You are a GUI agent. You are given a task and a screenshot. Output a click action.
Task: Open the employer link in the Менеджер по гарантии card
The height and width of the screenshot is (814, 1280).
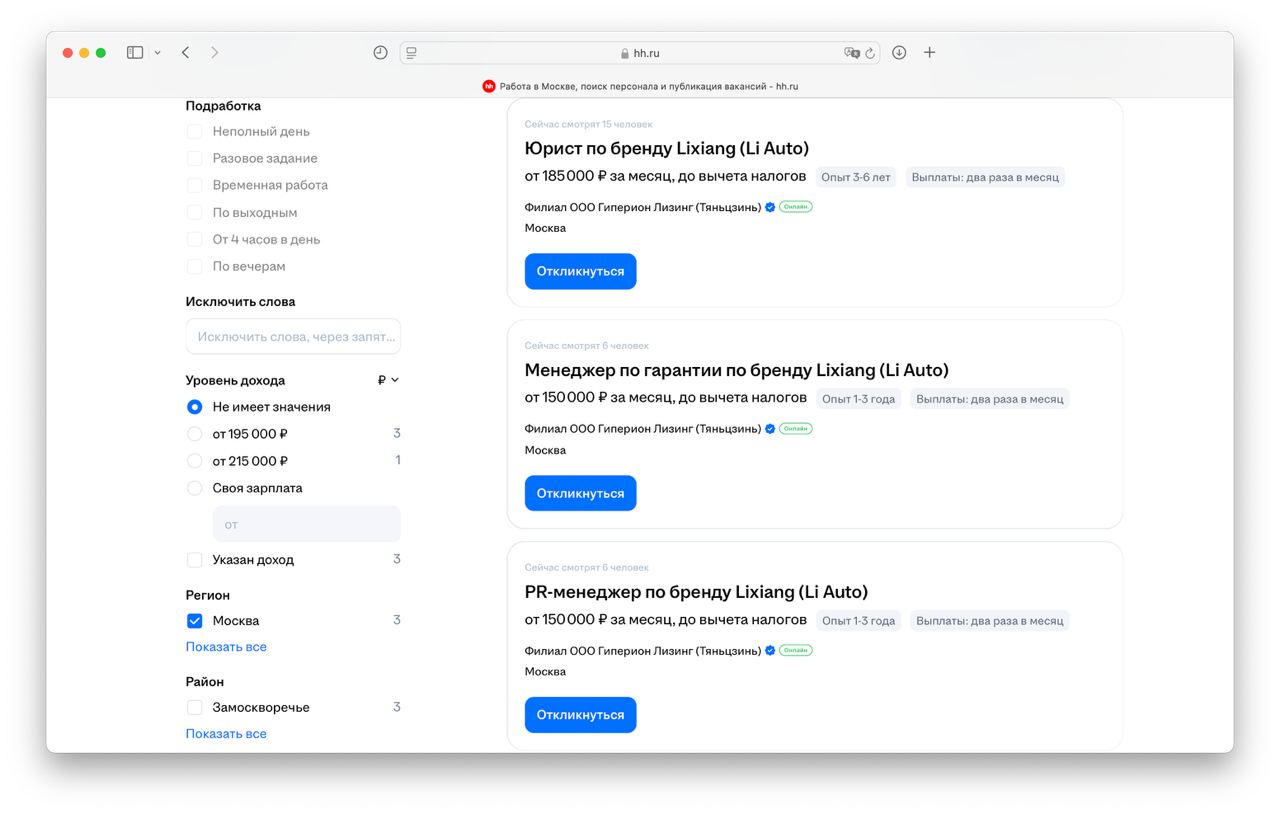(x=643, y=429)
